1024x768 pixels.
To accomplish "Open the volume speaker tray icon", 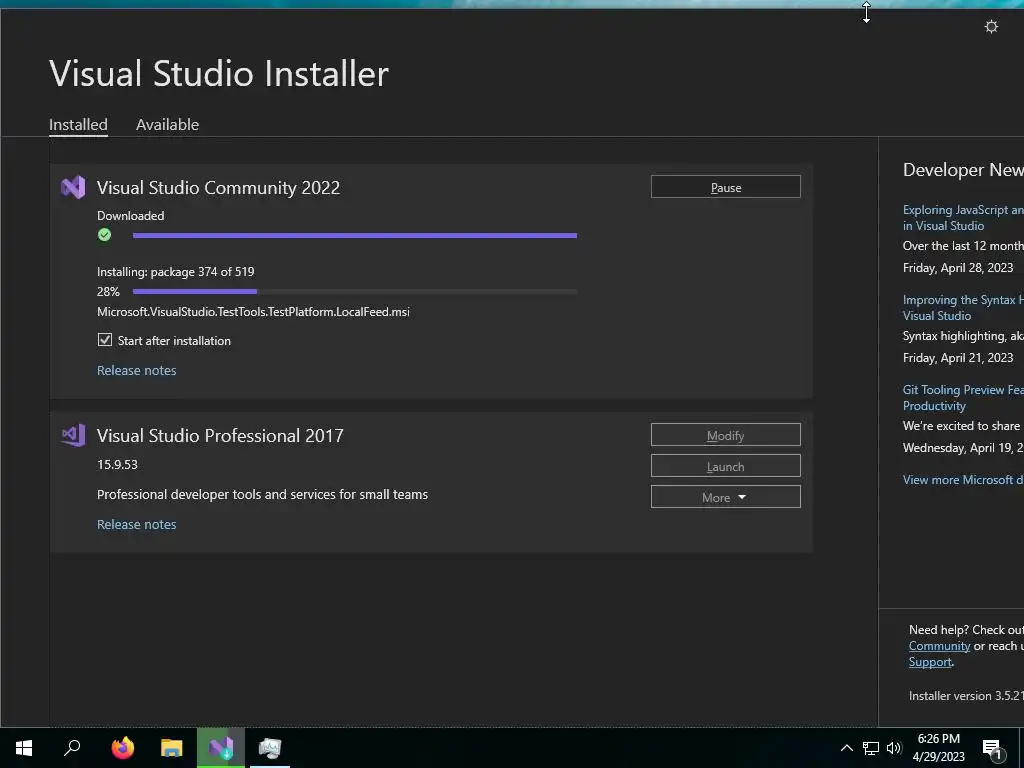I will [894, 748].
